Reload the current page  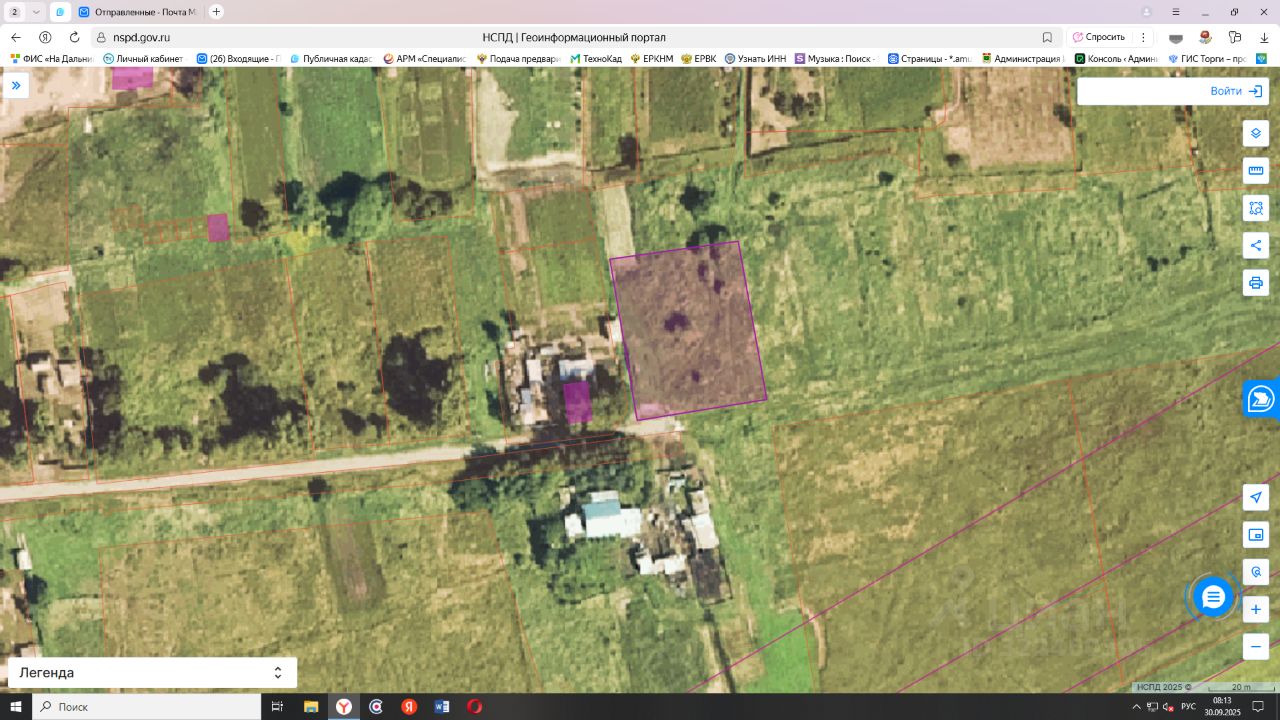click(74, 37)
